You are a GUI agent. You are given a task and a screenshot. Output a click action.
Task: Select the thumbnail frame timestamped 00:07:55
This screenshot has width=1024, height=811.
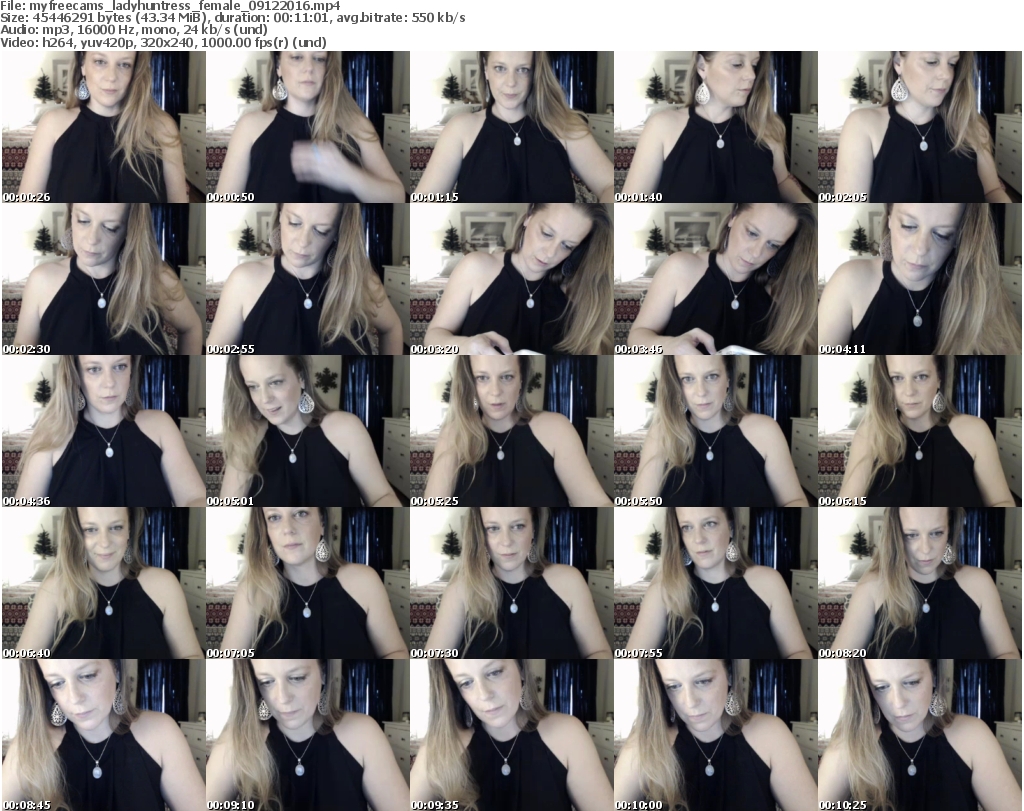click(x=716, y=583)
